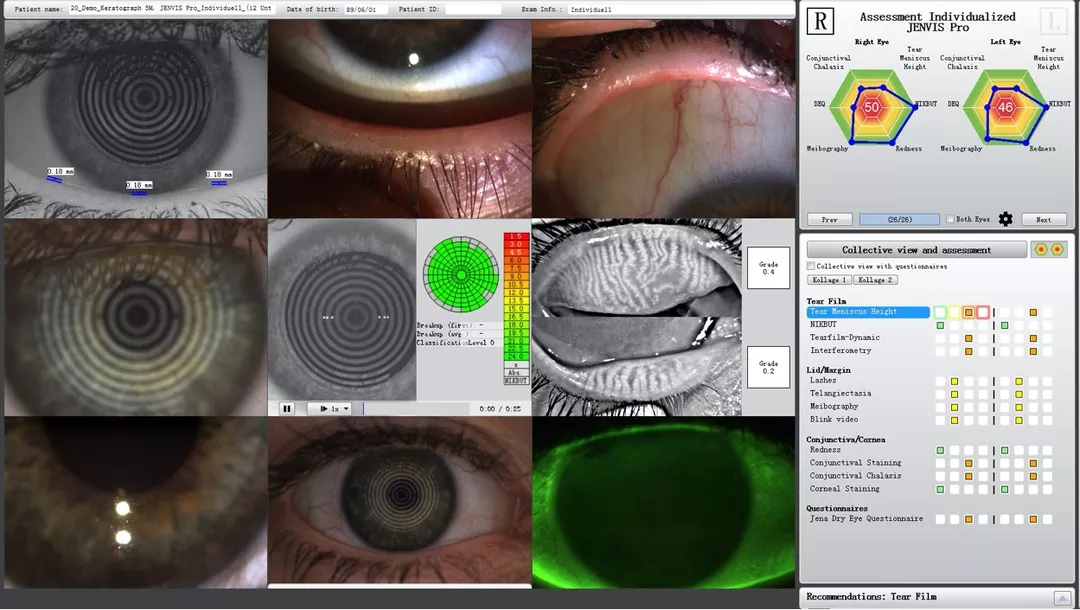Expand the Recommendations: Tear Film panel

[x=1062, y=597]
